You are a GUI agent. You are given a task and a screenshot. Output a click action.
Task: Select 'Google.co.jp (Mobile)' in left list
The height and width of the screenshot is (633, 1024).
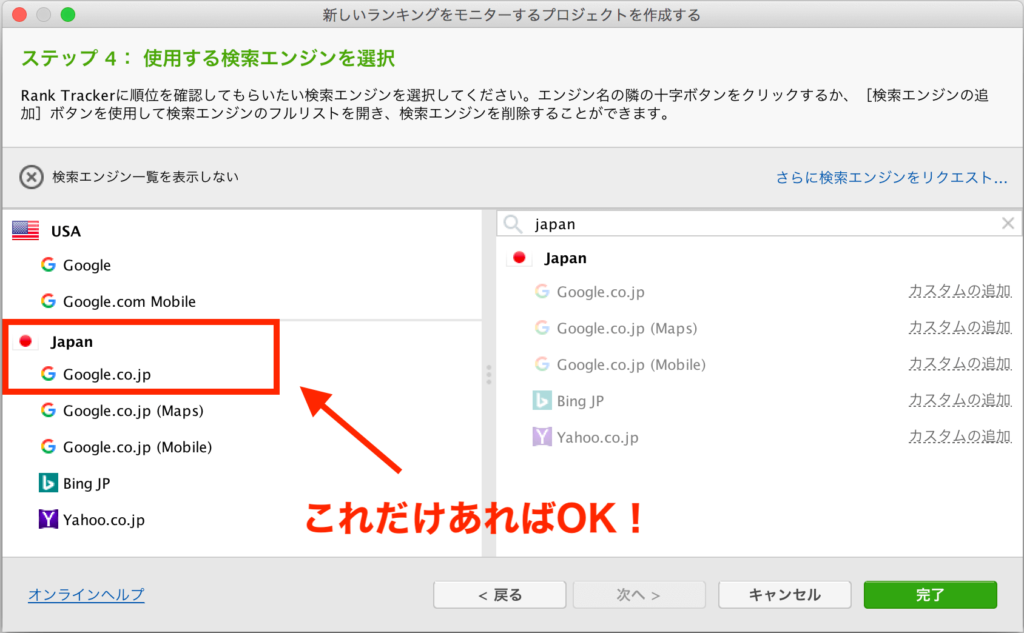click(138, 447)
